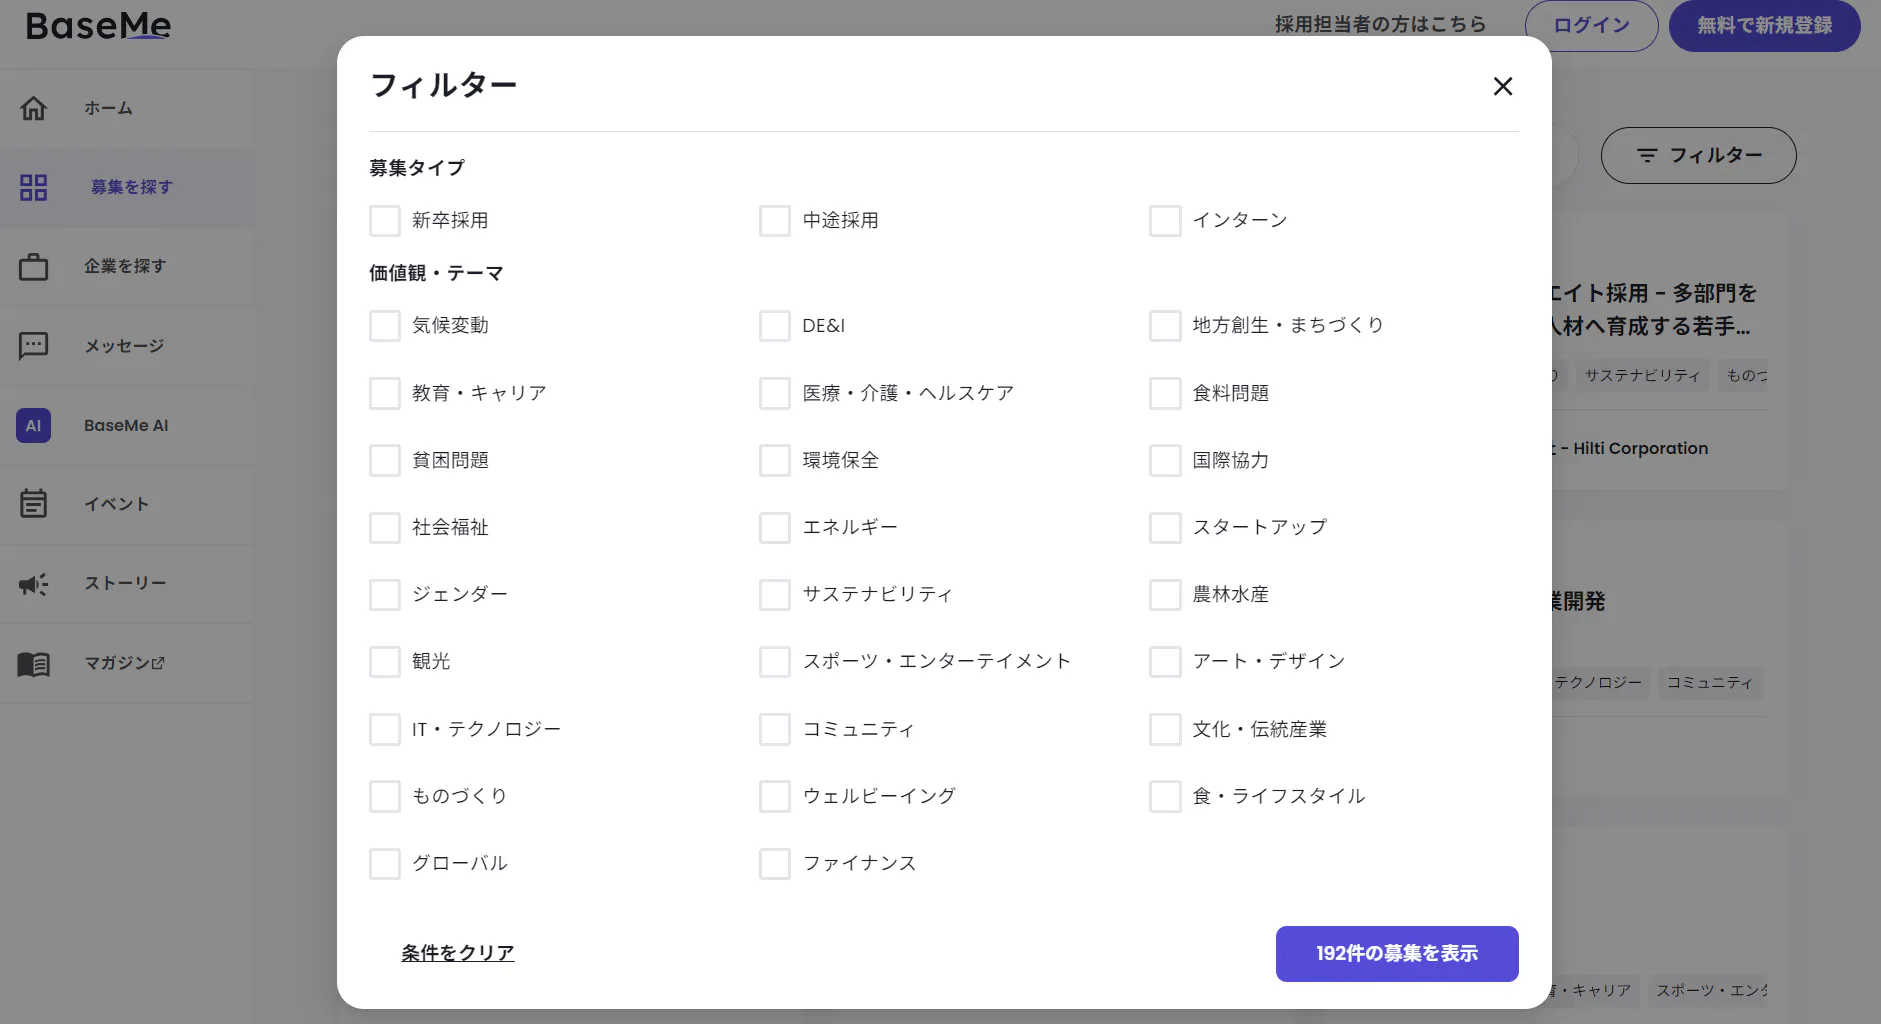This screenshot has width=1881, height=1024.
Task: Select the サステナビリティ checkbox
Action: [x=775, y=595]
